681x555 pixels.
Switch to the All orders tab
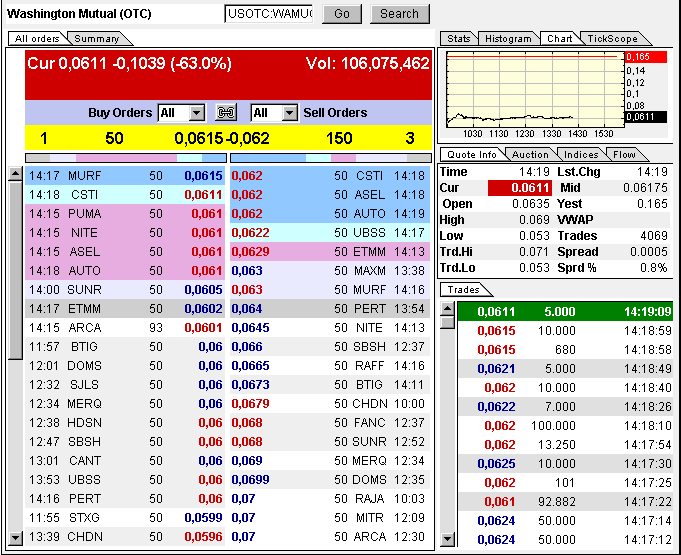37,39
